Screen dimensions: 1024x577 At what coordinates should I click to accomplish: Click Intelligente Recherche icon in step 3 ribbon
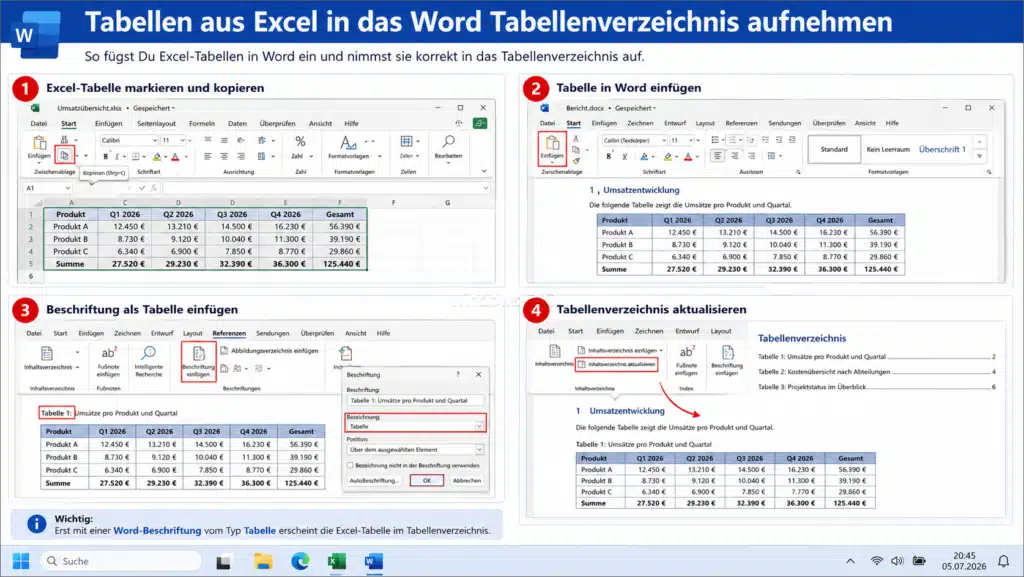coord(149,353)
